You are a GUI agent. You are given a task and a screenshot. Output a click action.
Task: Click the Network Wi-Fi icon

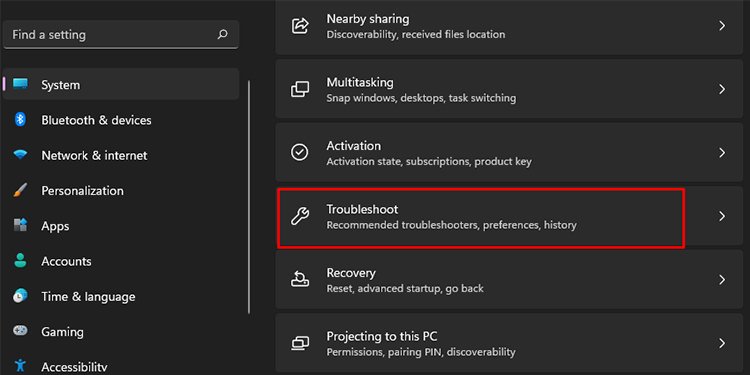click(20, 155)
